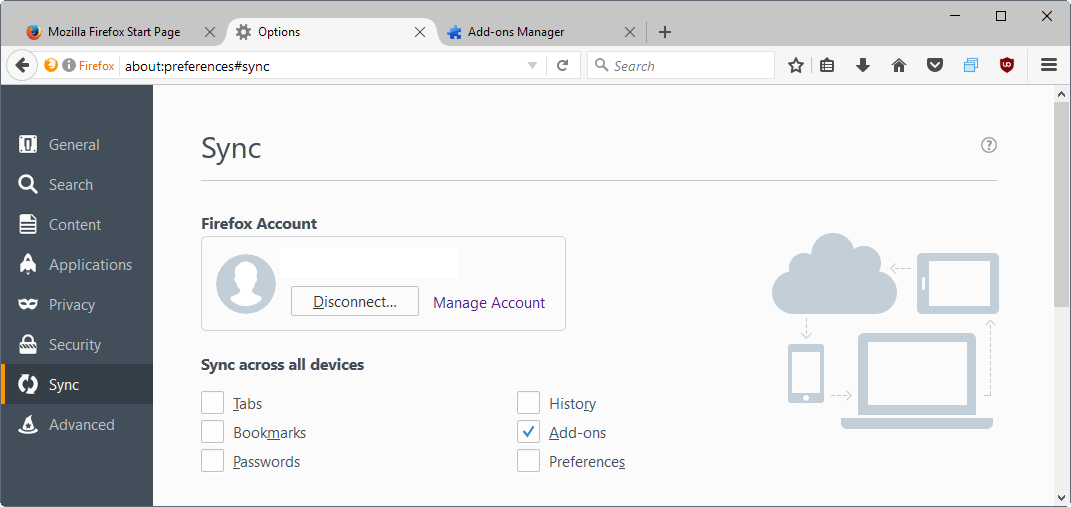Screen dimensions: 1071x507
Task: Close the Add-ons Manager tab
Action: 630,32
